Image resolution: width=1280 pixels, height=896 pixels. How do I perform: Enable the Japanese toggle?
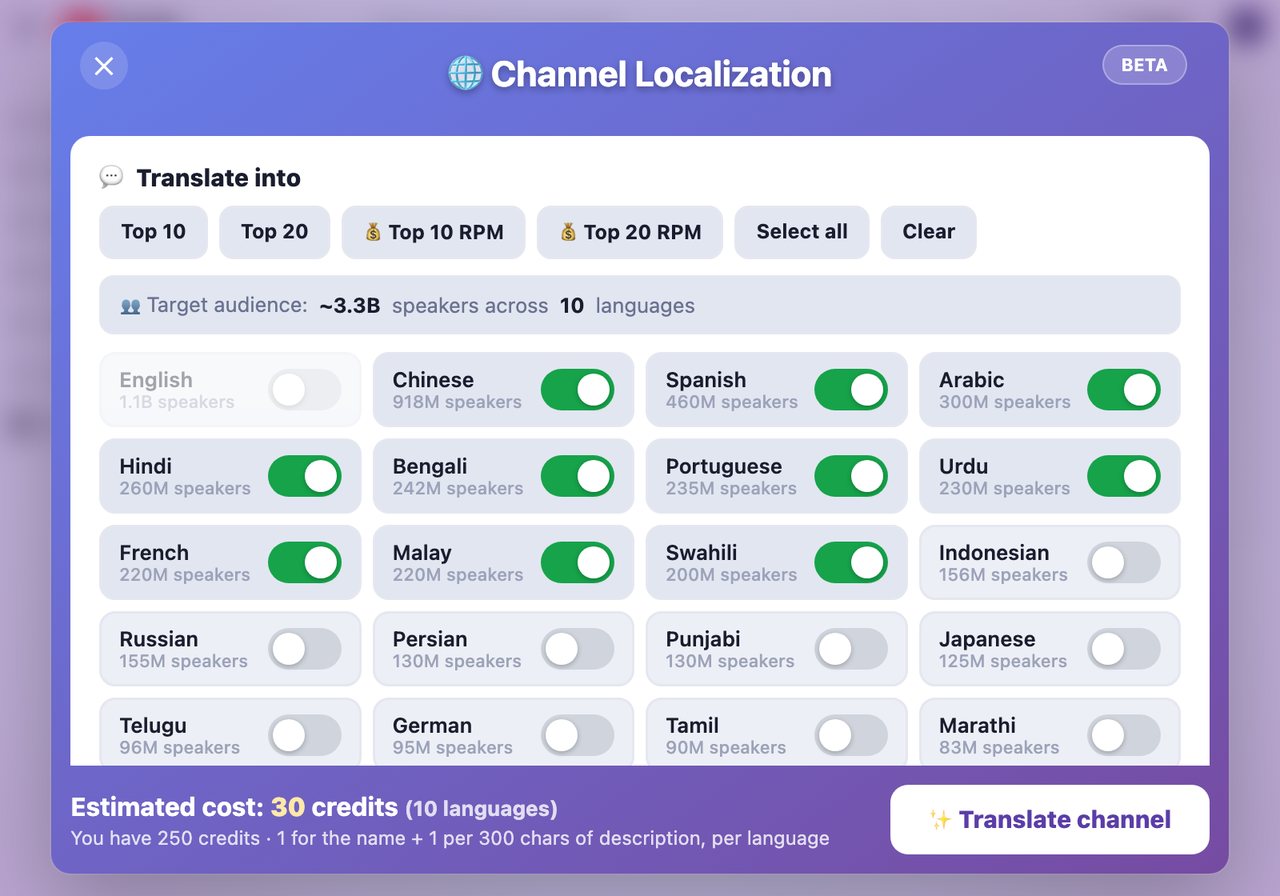point(1123,649)
